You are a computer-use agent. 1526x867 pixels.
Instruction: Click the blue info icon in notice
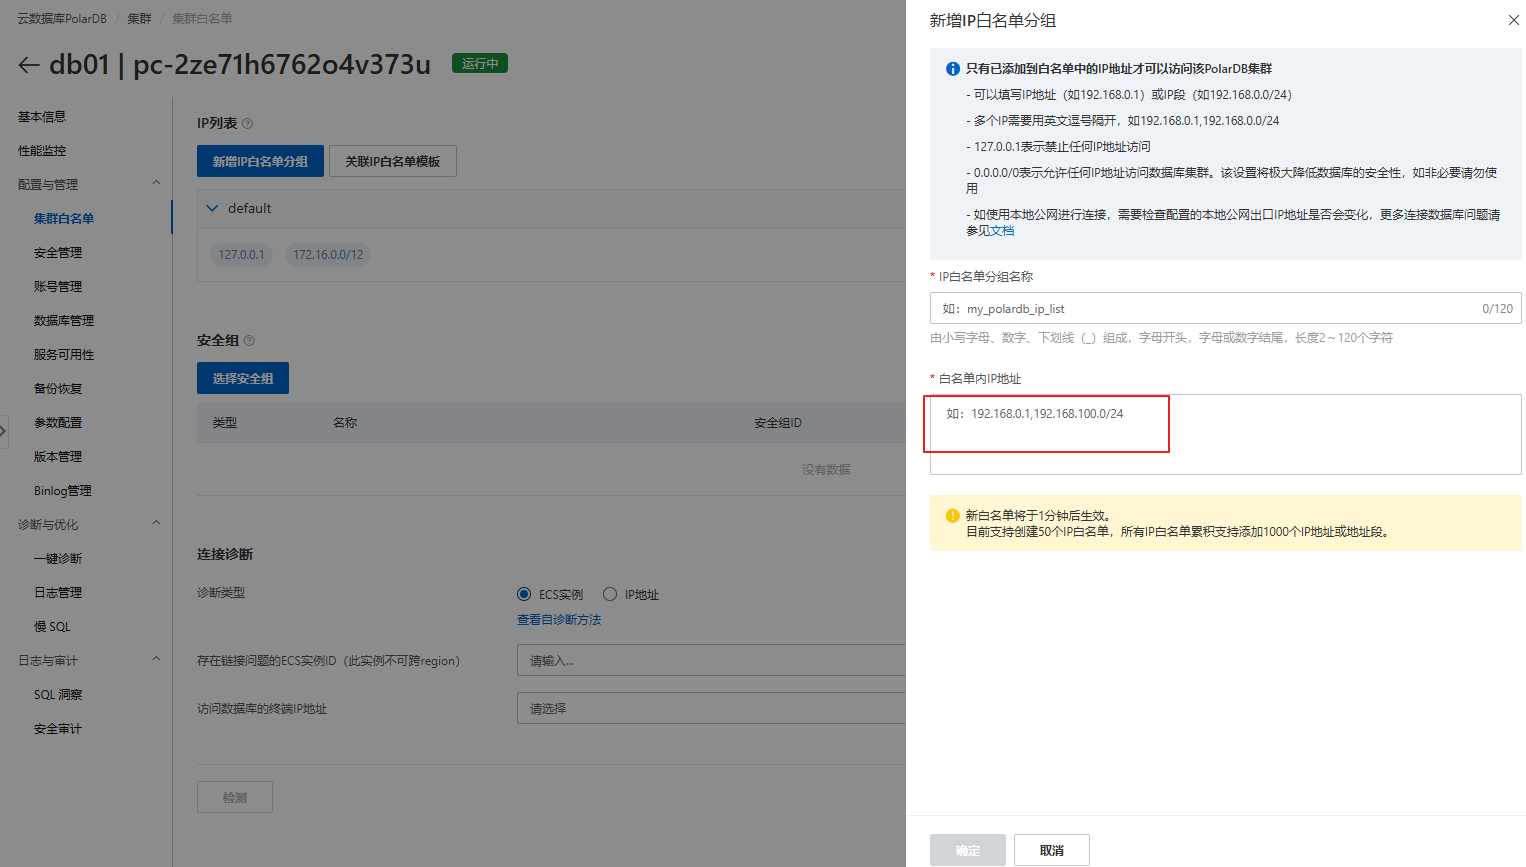[x=953, y=69]
